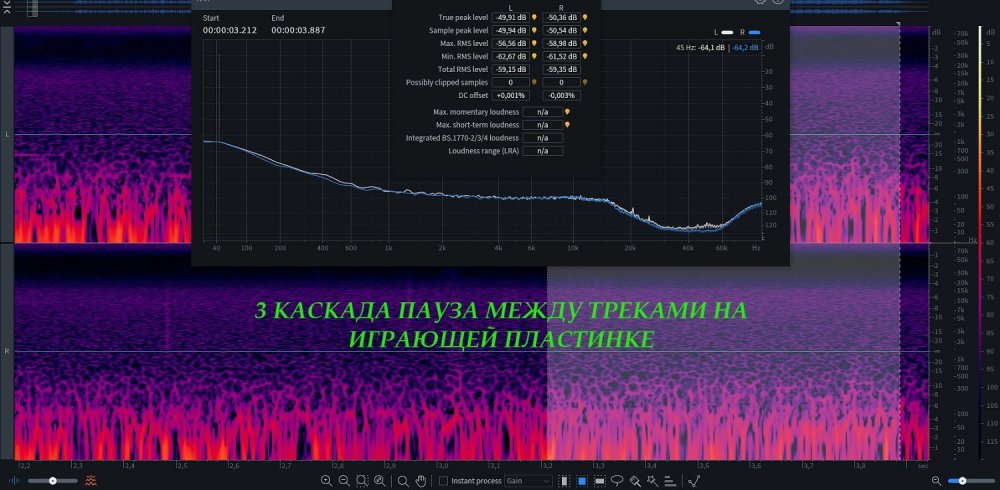Click the -61,52 dB Min. RMS value

point(561,56)
